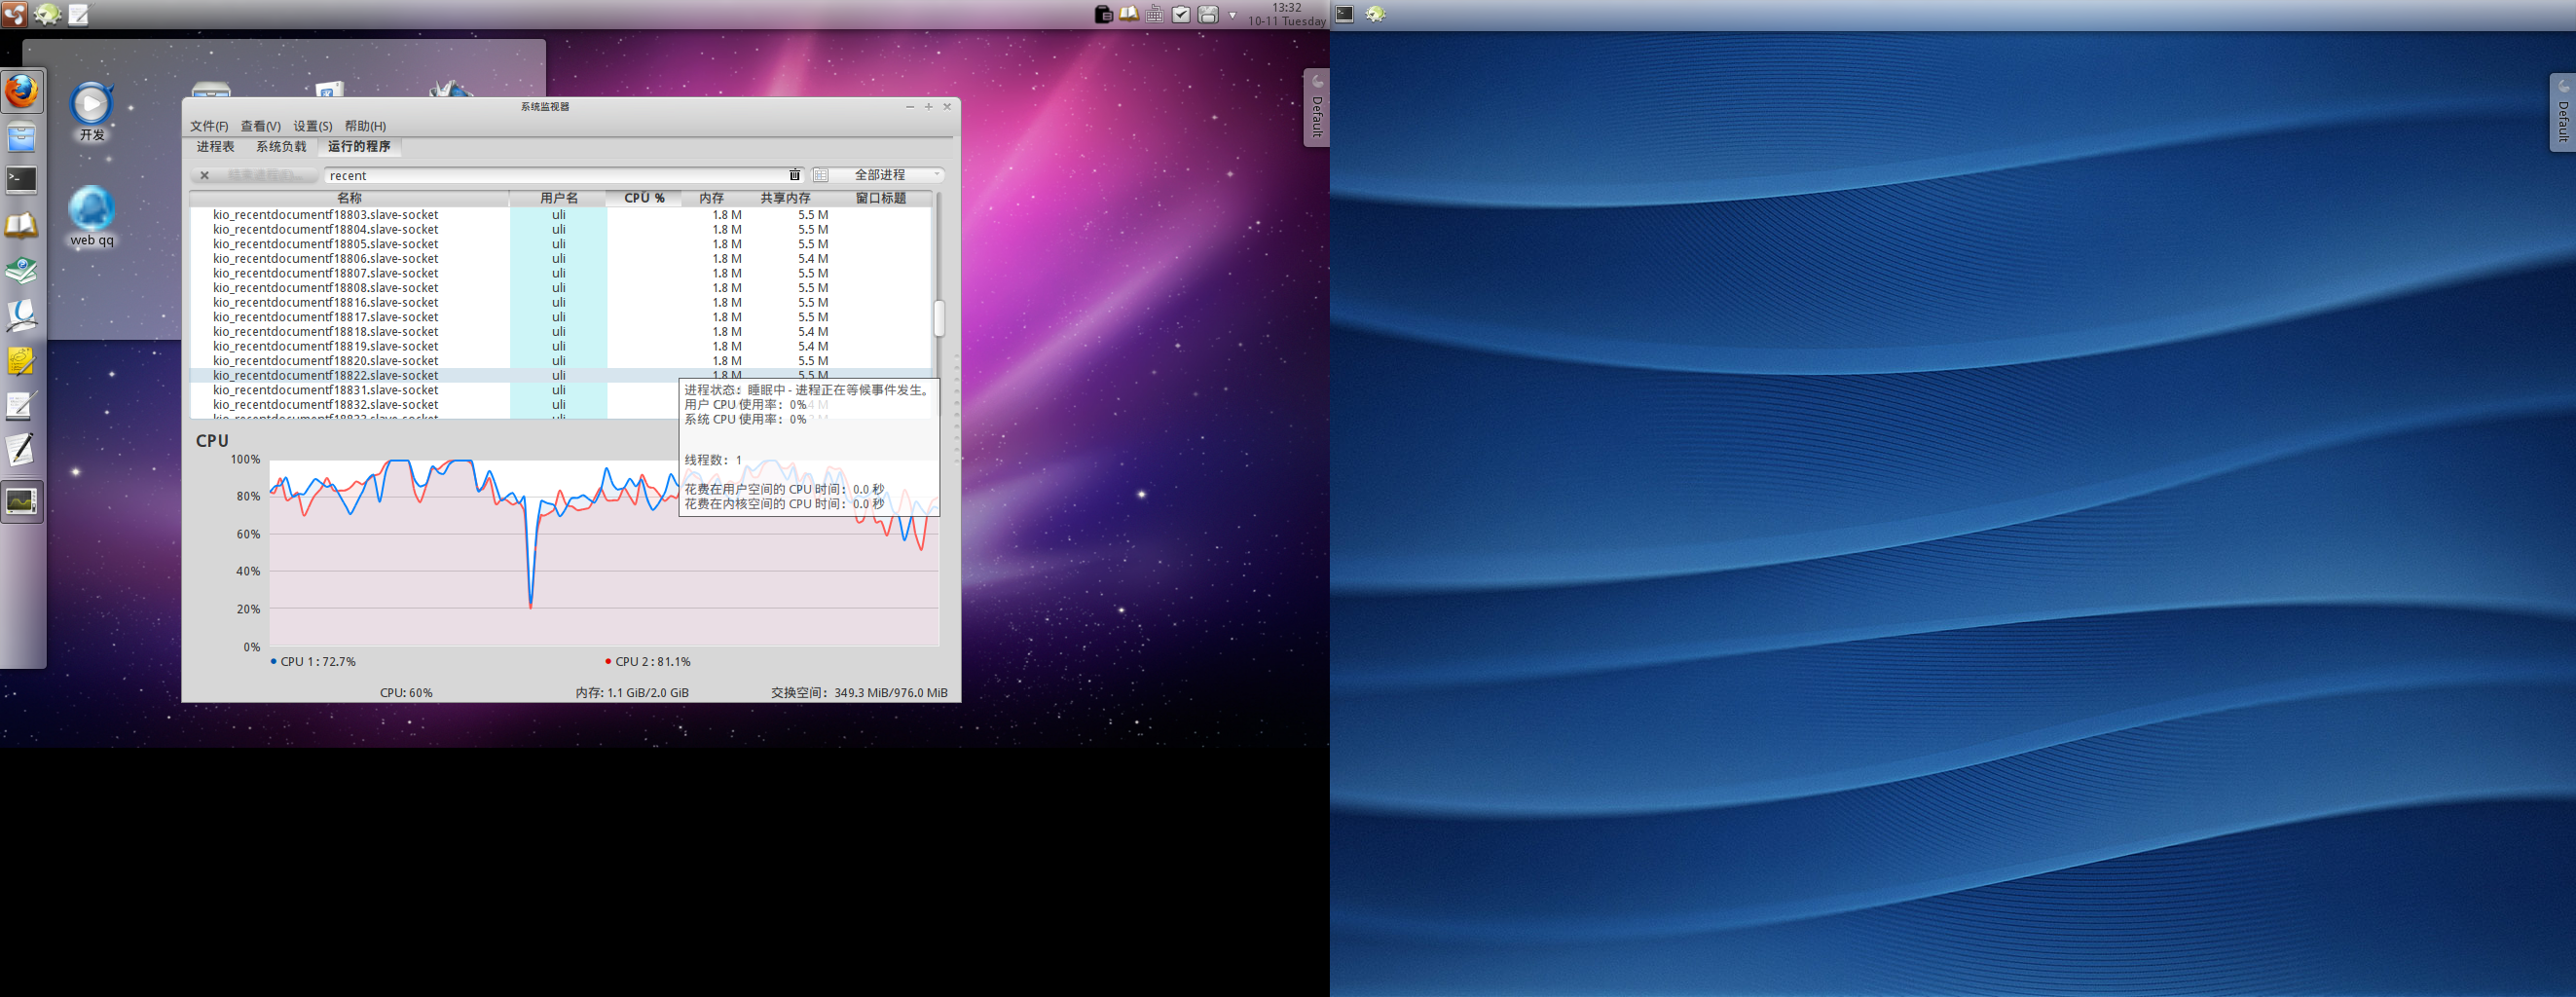Image resolution: width=2576 pixels, height=997 pixels.
Task: Open the green stacked books dock icon
Action: (21, 270)
